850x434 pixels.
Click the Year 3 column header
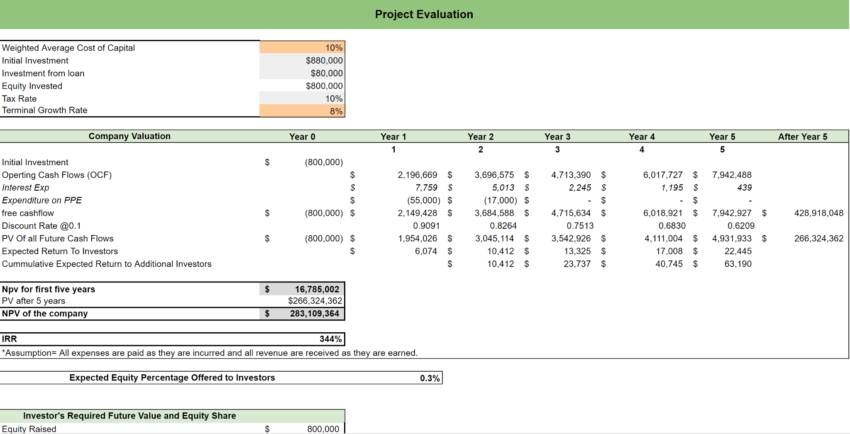pyautogui.click(x=558, y=137)
